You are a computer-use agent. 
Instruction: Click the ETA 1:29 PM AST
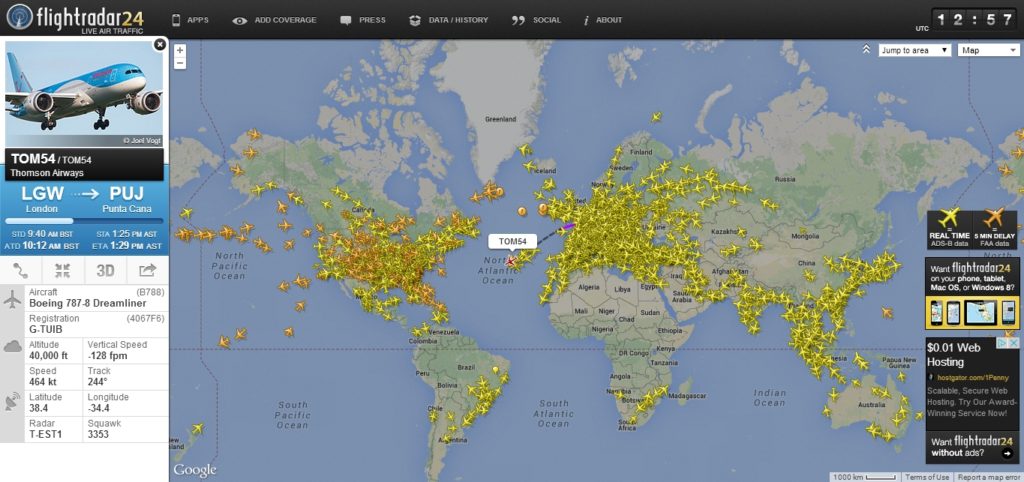point(127,246)
